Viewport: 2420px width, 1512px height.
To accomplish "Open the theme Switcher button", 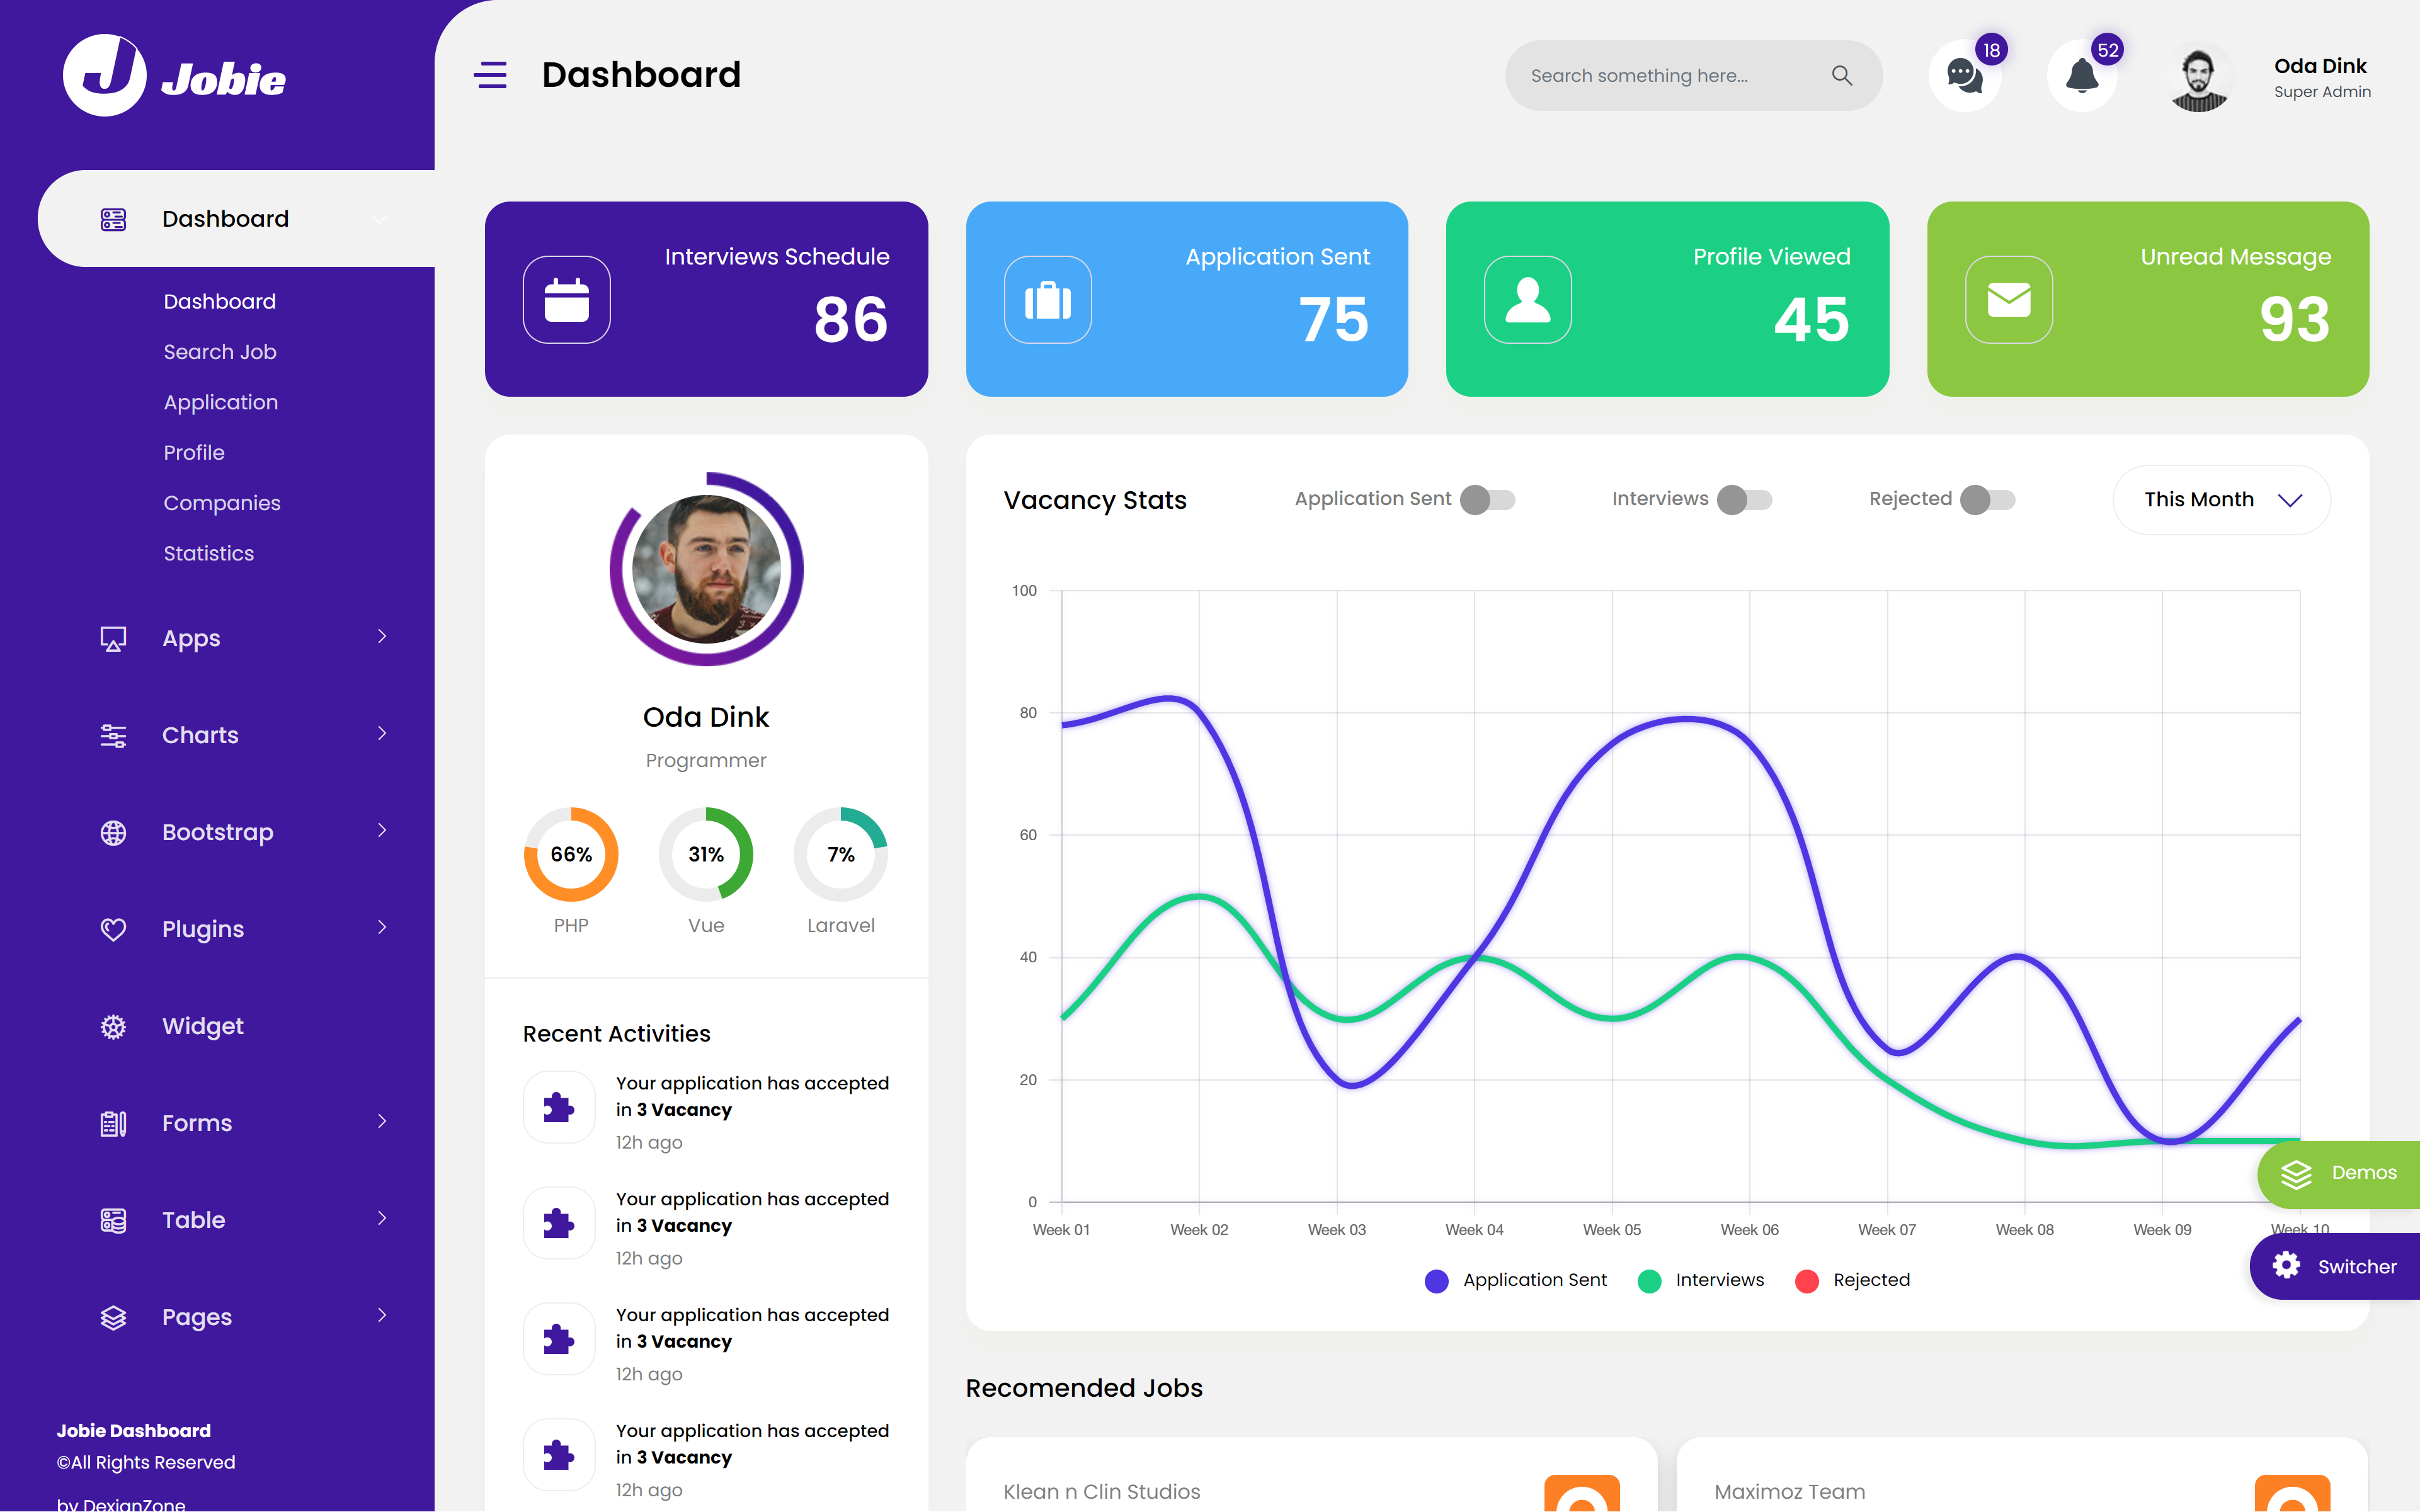I will point(2336,1267).
